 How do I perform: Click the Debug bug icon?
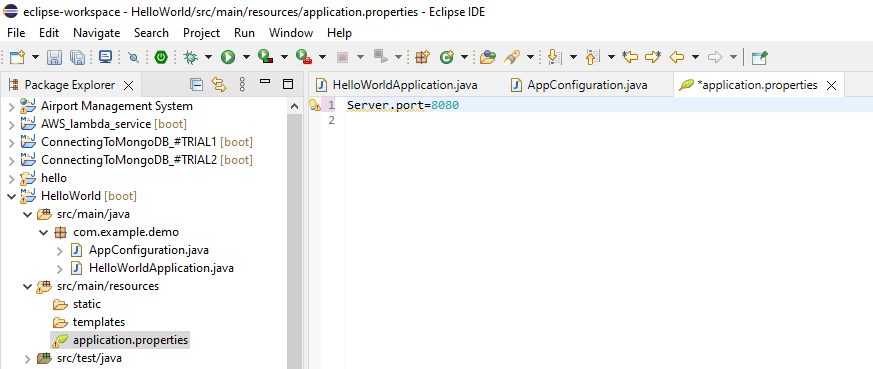191,57
